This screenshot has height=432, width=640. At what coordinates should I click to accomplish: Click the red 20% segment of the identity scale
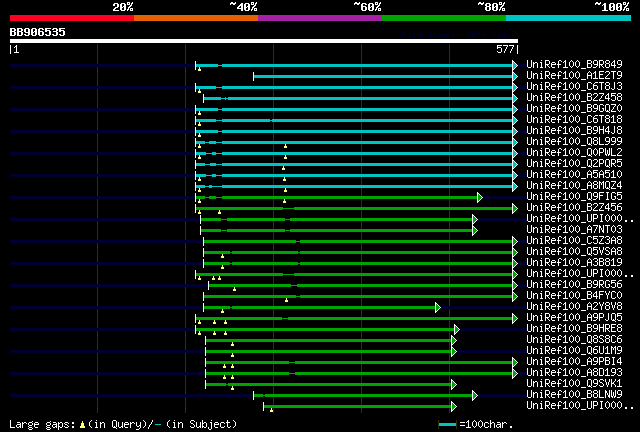point(72,18)
